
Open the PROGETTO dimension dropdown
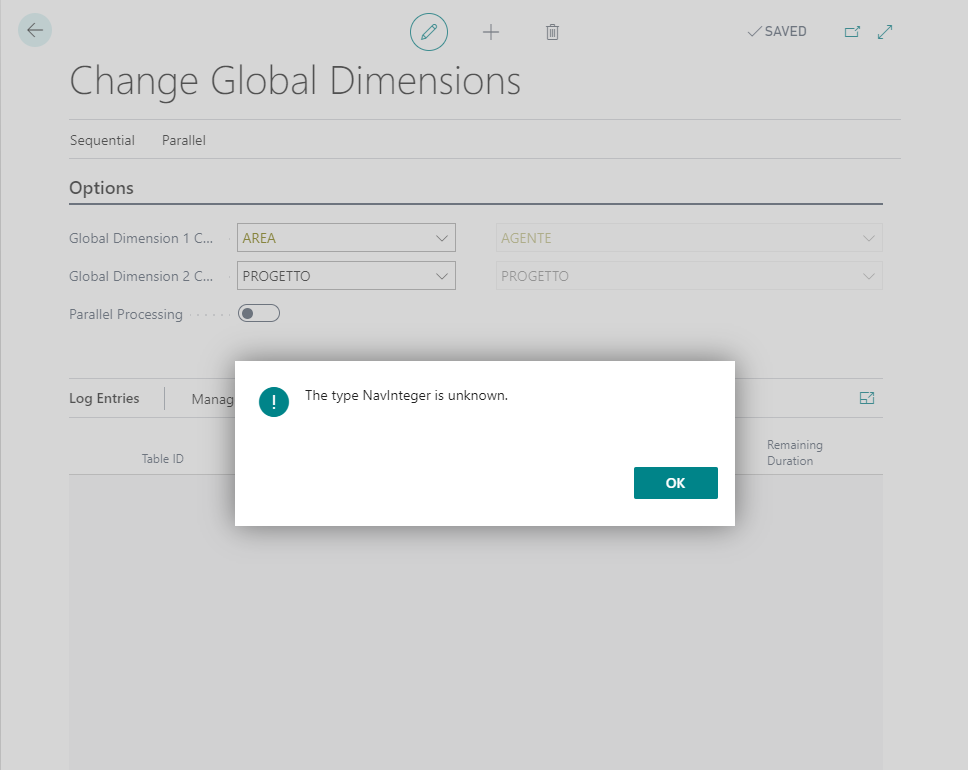[442, 275]
